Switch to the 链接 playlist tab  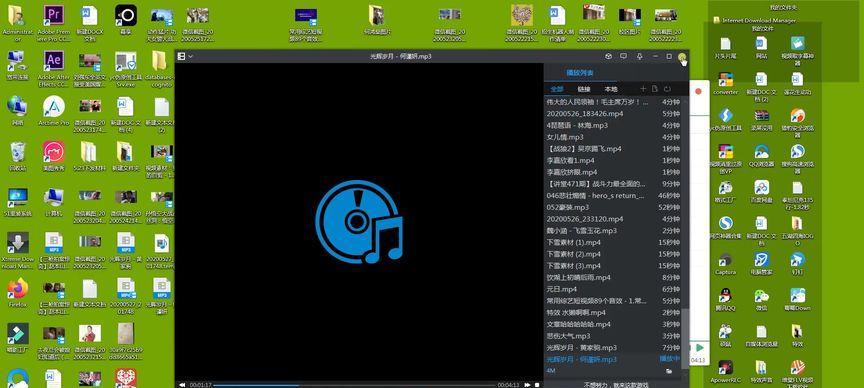(584, 89)
